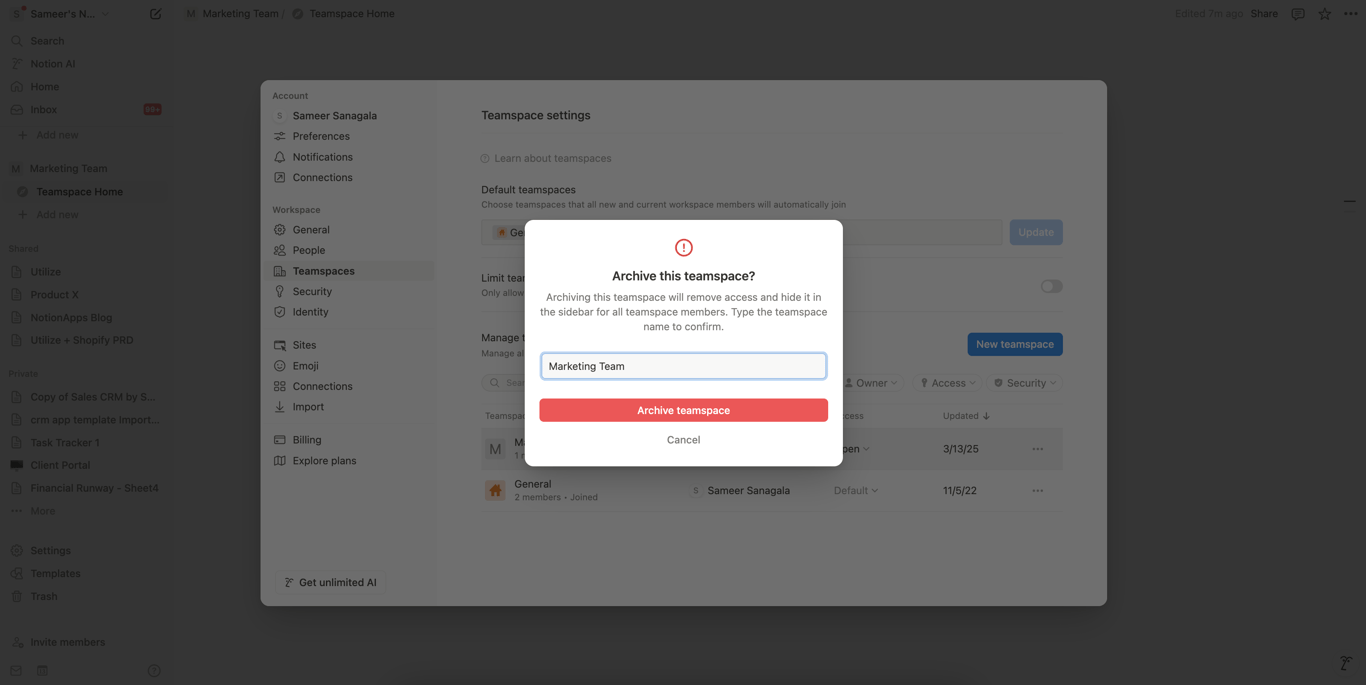Screen dimensions: 1366x685
Task: Open the Security filter dropdown
Action: click(x=1025, y=383)
